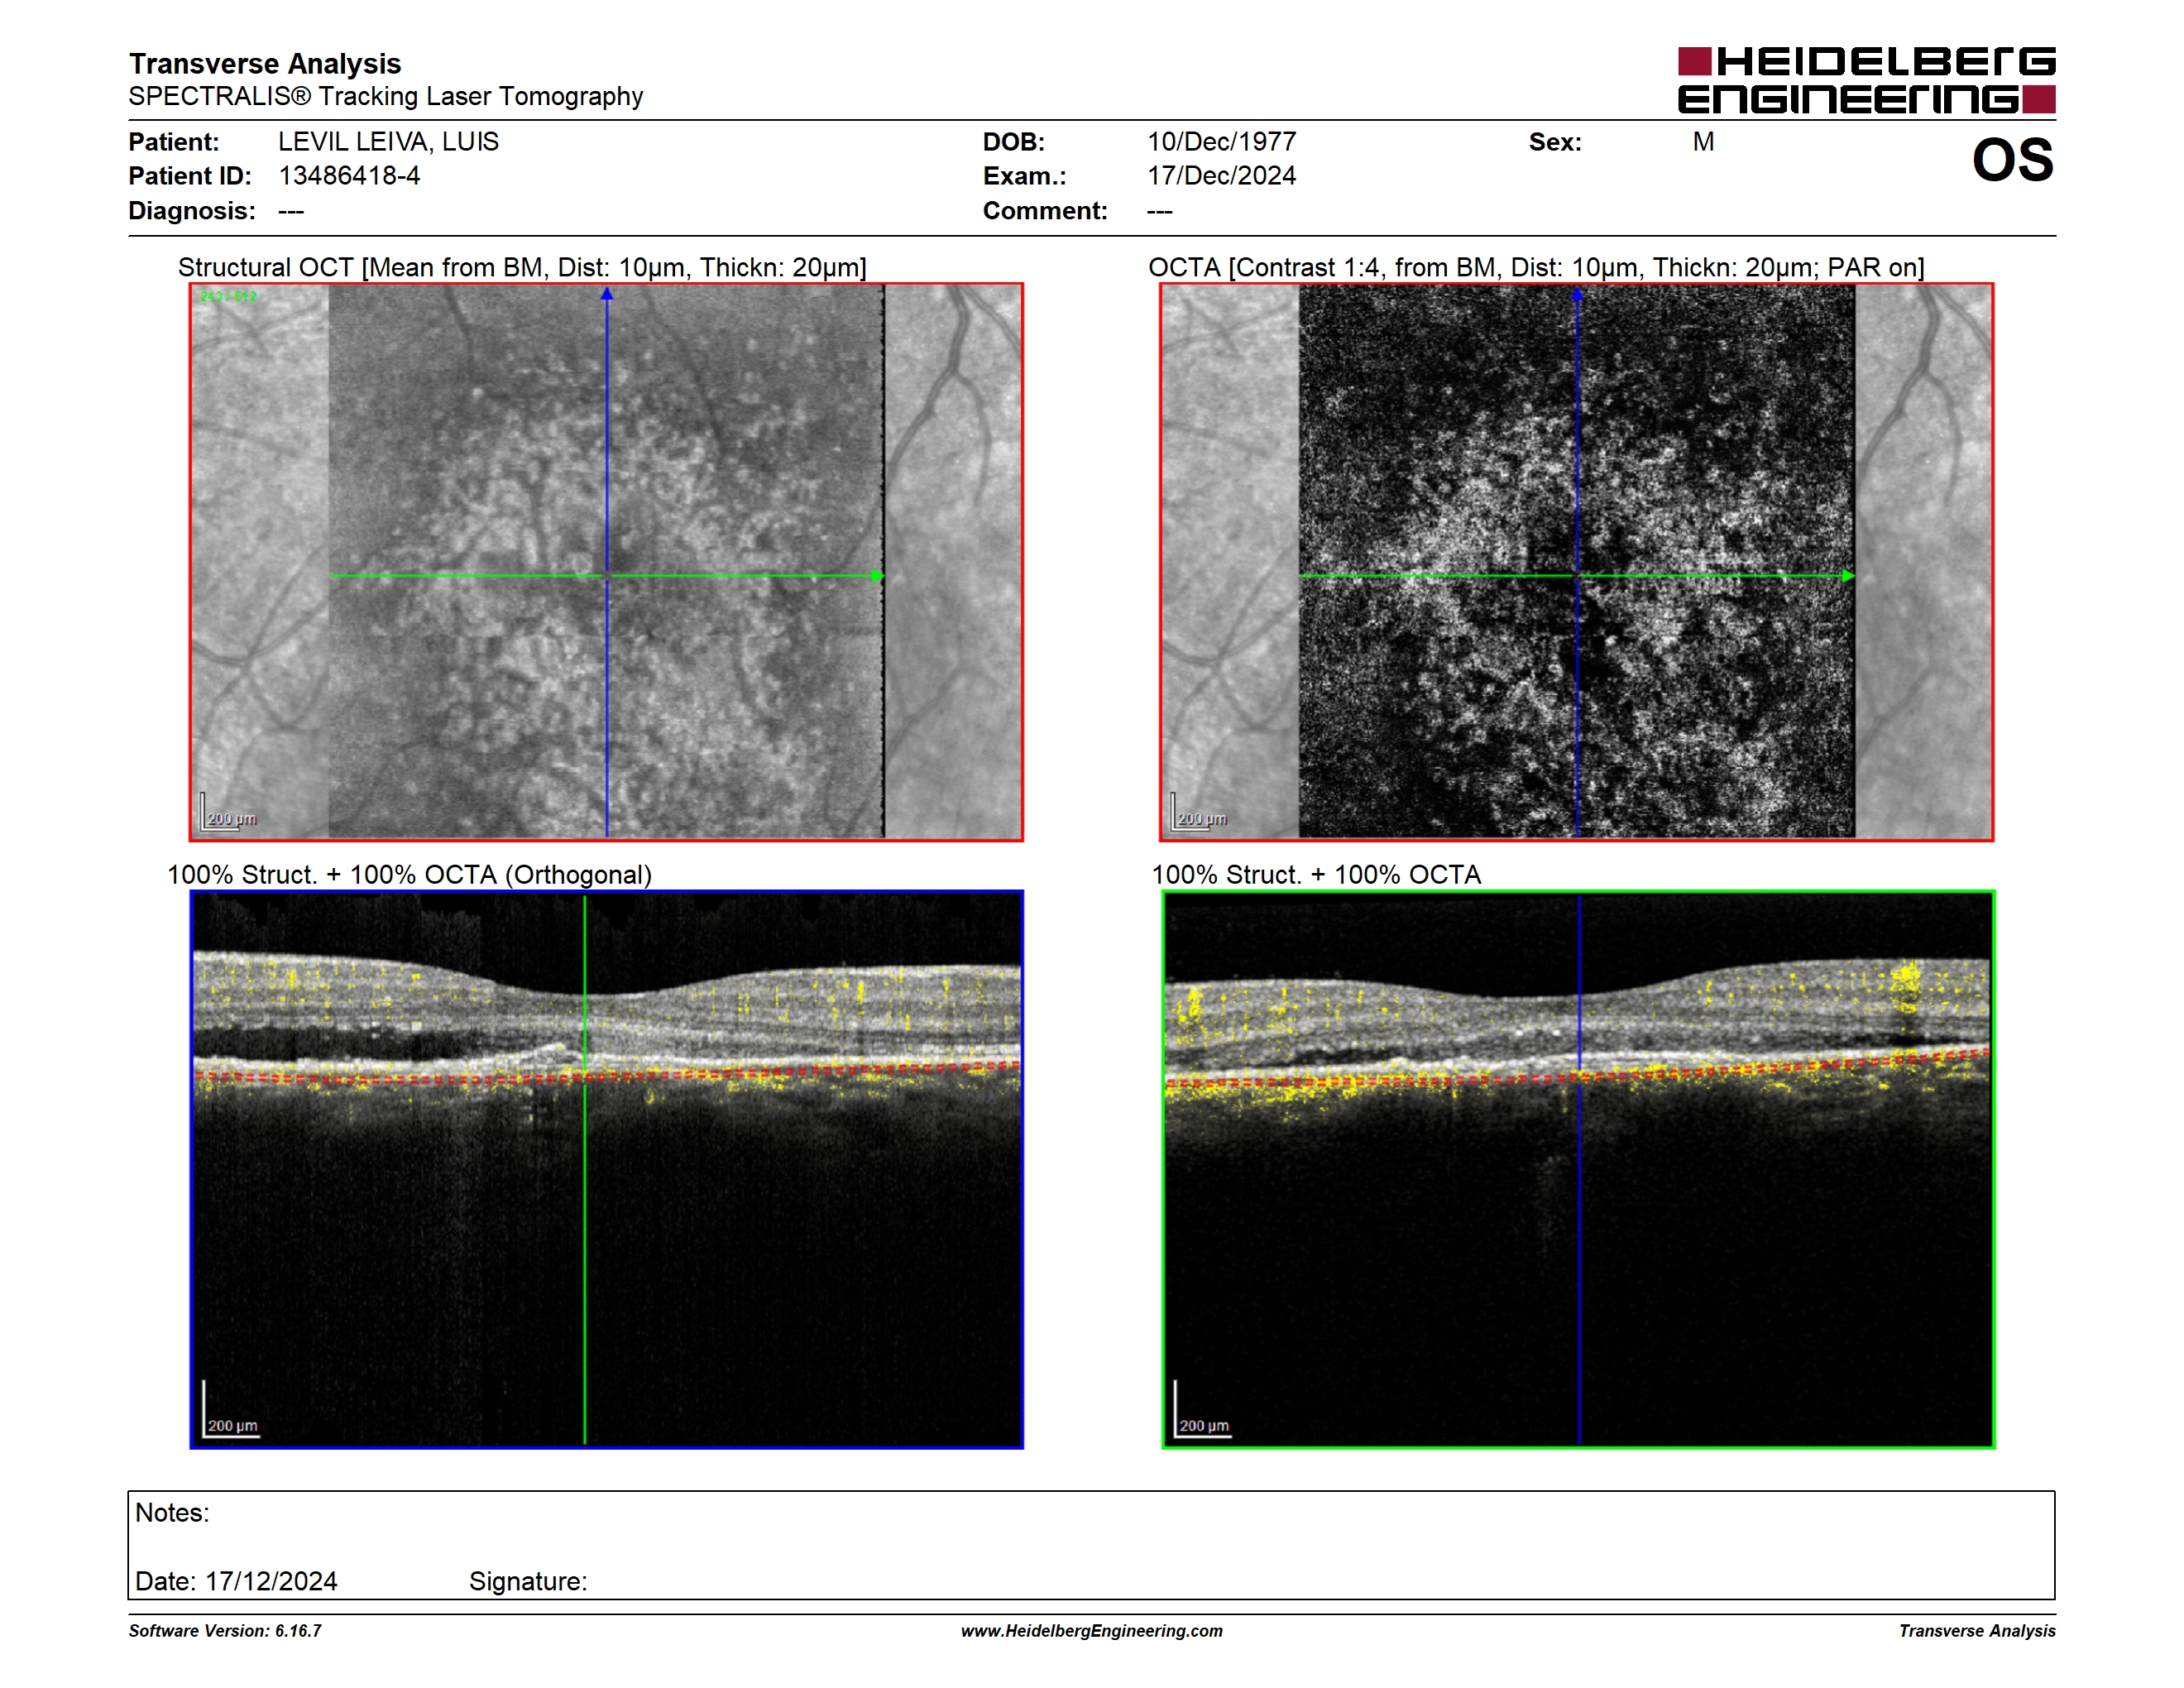Image resolution: width=2184 pixels, height=1688 pixels.
Task: Click the 'Patient:' label
Action: [x=174, y=142]
